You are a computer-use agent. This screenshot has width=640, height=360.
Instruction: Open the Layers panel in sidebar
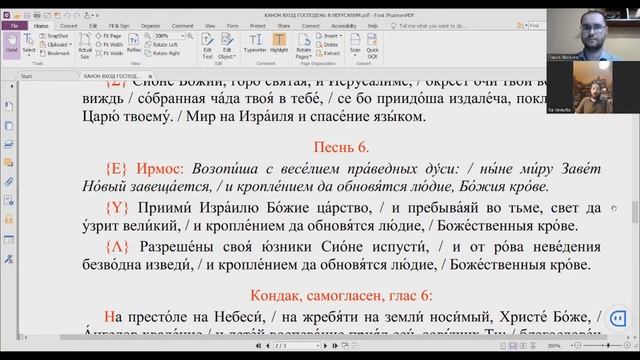(x=9, y=144)
